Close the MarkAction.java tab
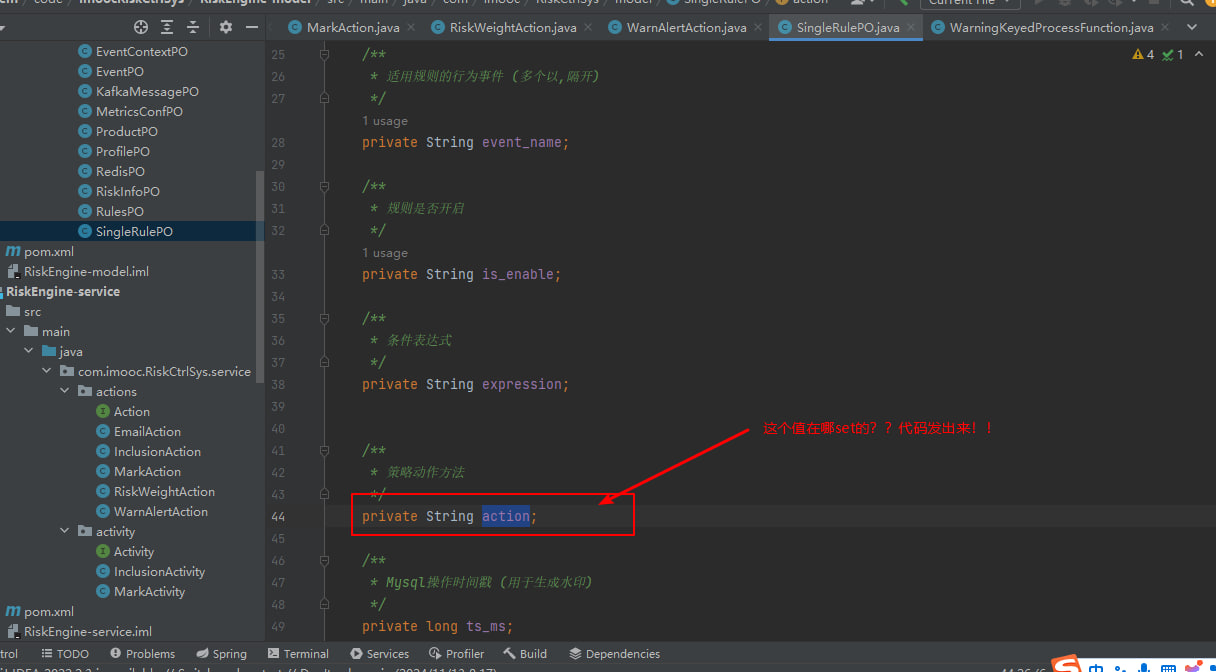Image resolution: width=1216 pixels, height=672 pixels. point(413,28)
